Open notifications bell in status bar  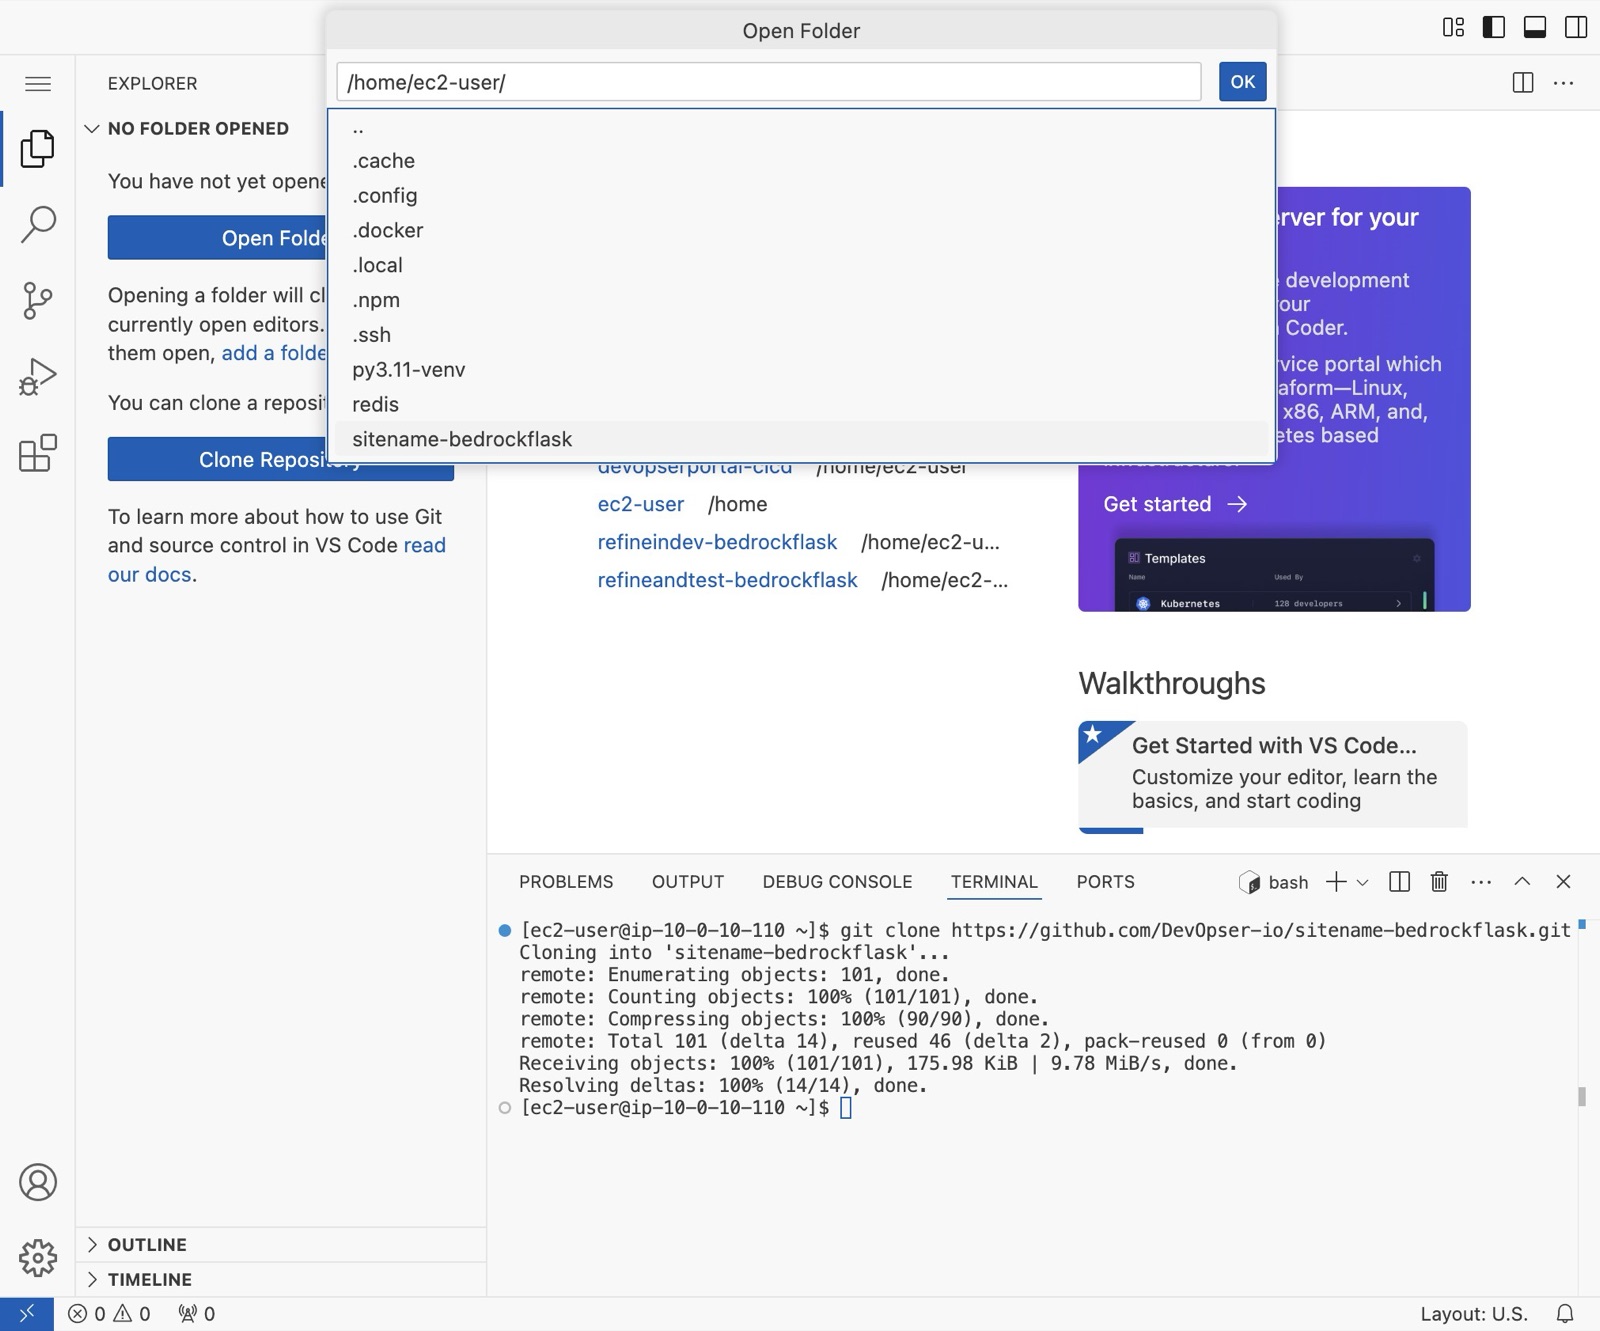tap(1565, 1314)
